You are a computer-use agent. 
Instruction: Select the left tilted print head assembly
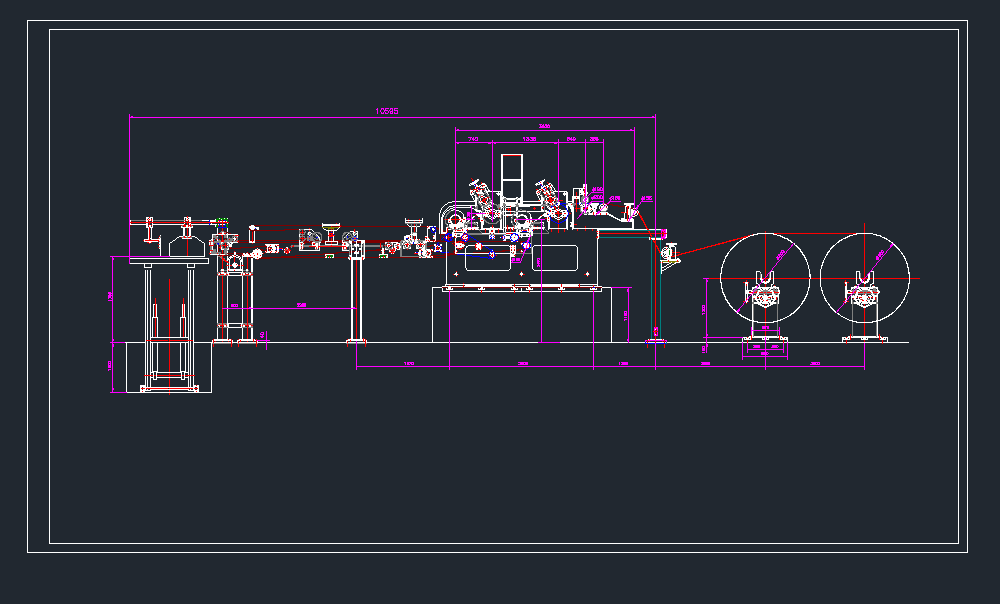click(483, 202)
